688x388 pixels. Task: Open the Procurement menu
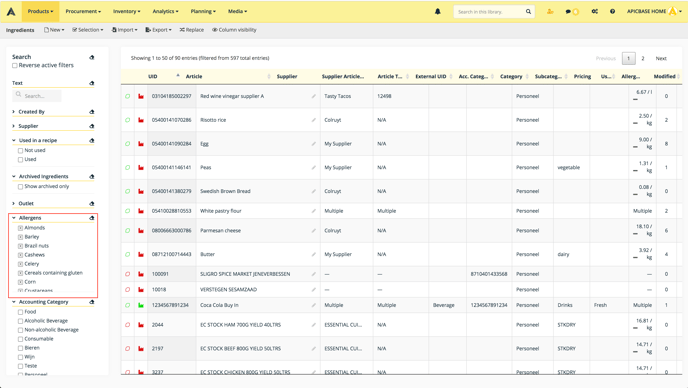pyautogui.click(x=83, y=11)
